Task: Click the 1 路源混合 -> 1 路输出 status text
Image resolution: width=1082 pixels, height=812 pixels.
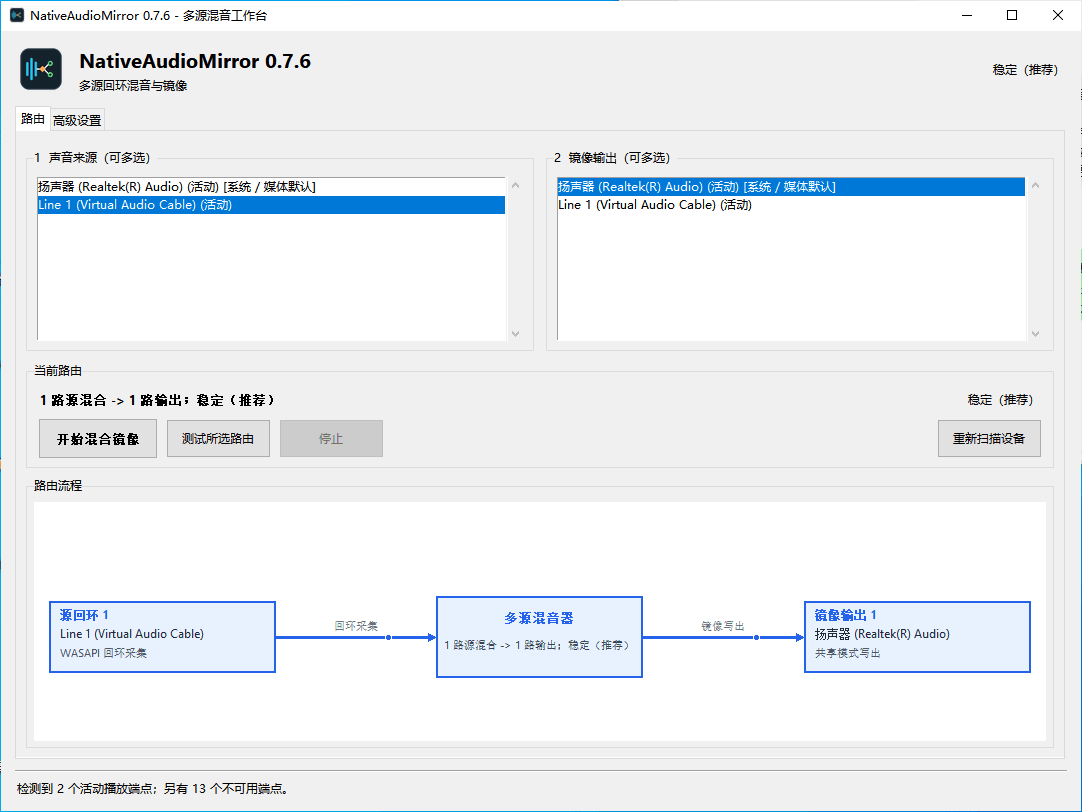Action: click(157, 400)
